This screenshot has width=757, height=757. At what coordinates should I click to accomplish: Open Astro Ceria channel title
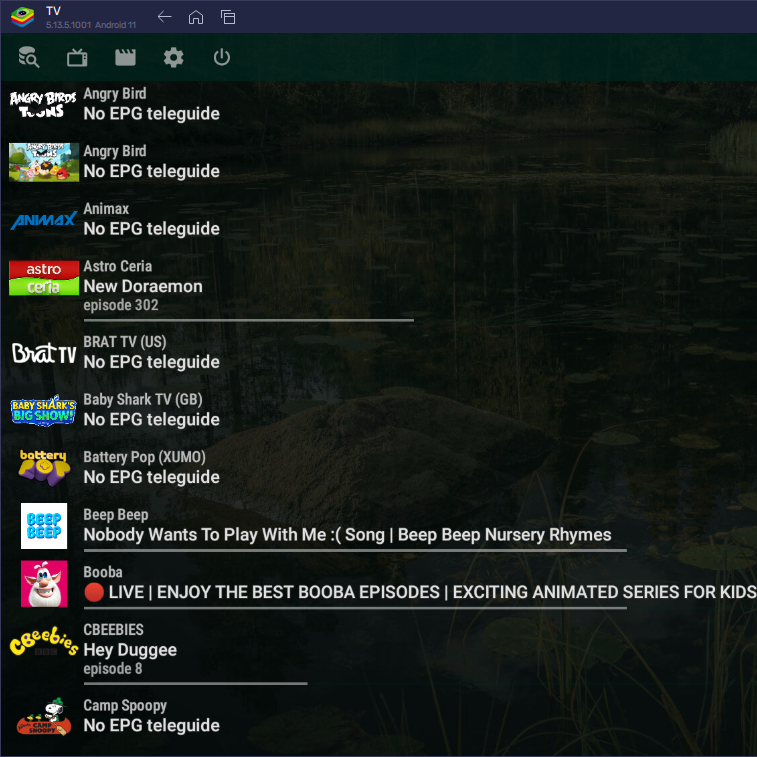coord(118,266)
